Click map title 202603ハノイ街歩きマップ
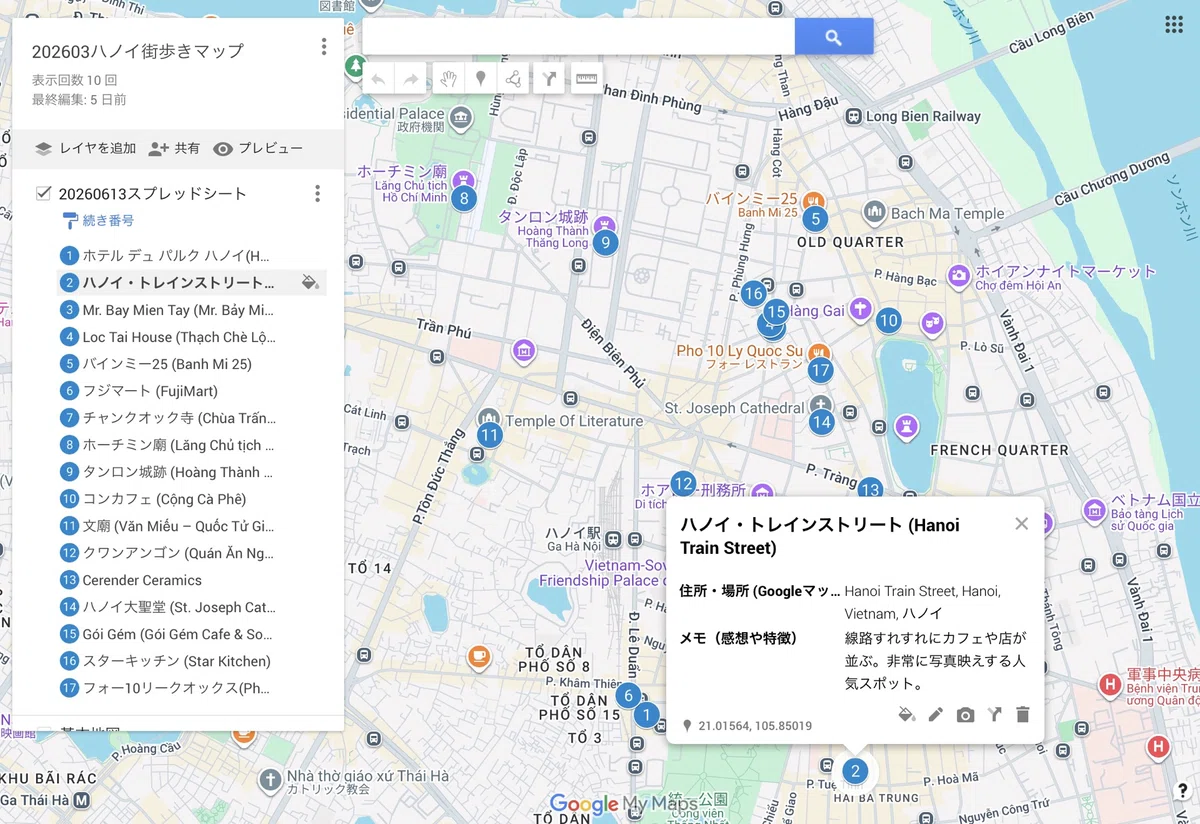Image resolution: width=1200 pixels, height=824 pixels. coord(138,51)
